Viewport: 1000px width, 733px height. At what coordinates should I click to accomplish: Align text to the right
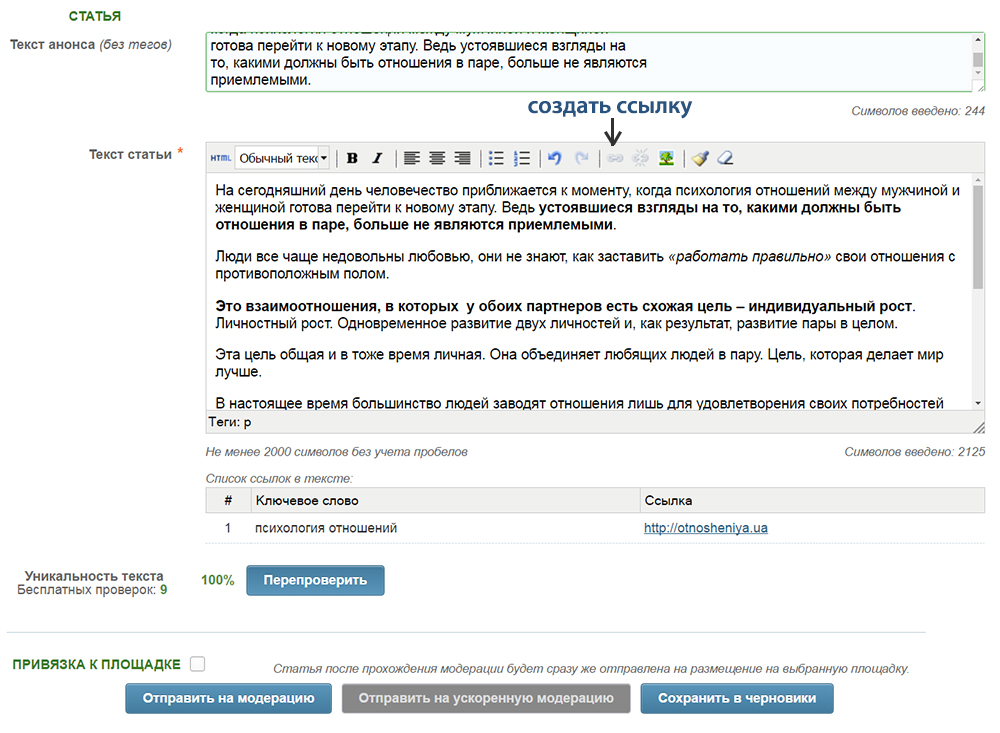(x=462, y=158)
